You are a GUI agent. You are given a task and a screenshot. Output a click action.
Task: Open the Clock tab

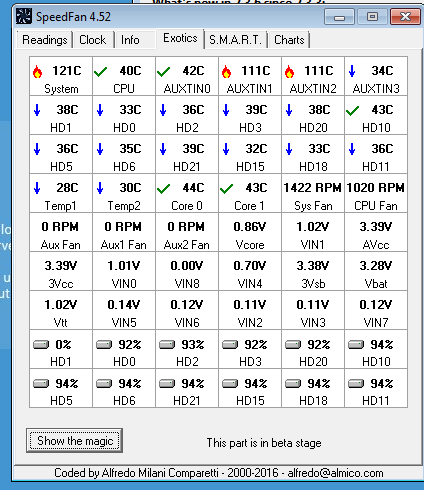click(92, 40)
